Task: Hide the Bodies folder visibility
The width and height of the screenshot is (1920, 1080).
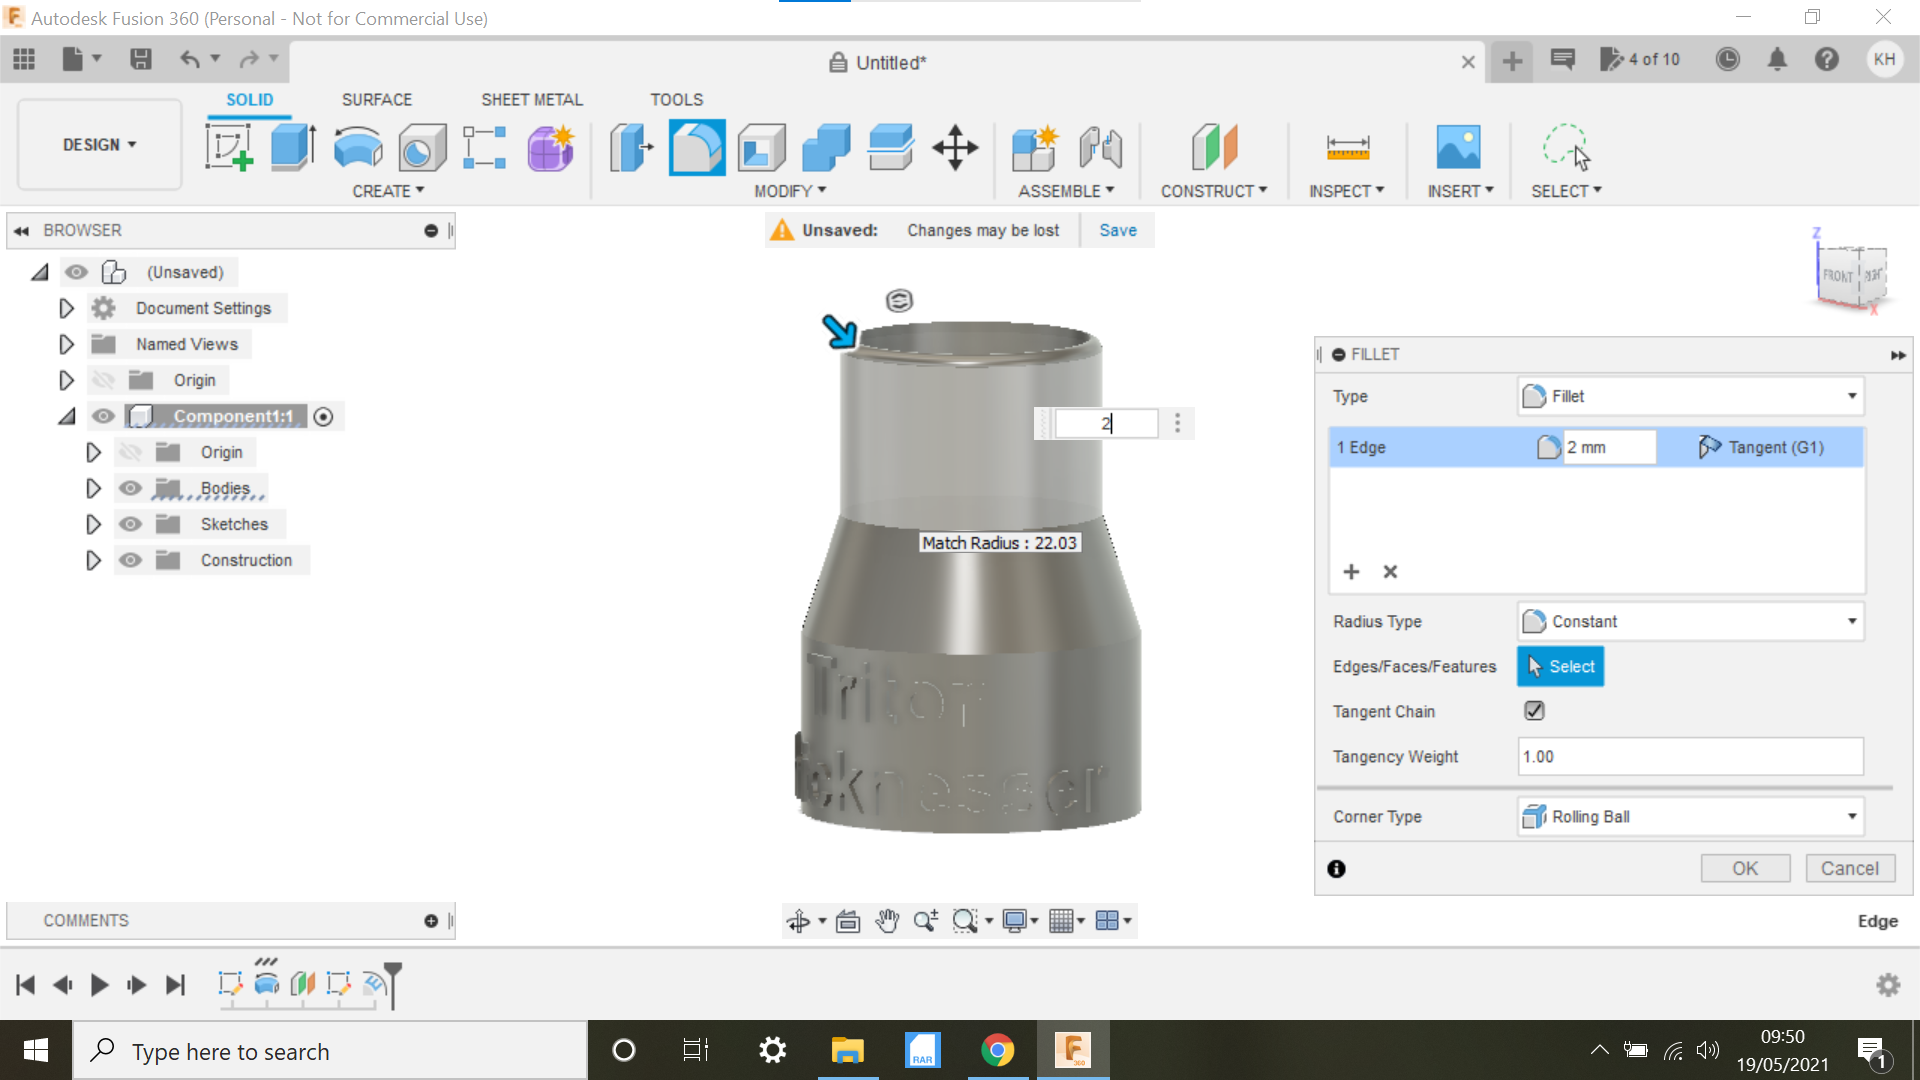Action: (130, 488)
